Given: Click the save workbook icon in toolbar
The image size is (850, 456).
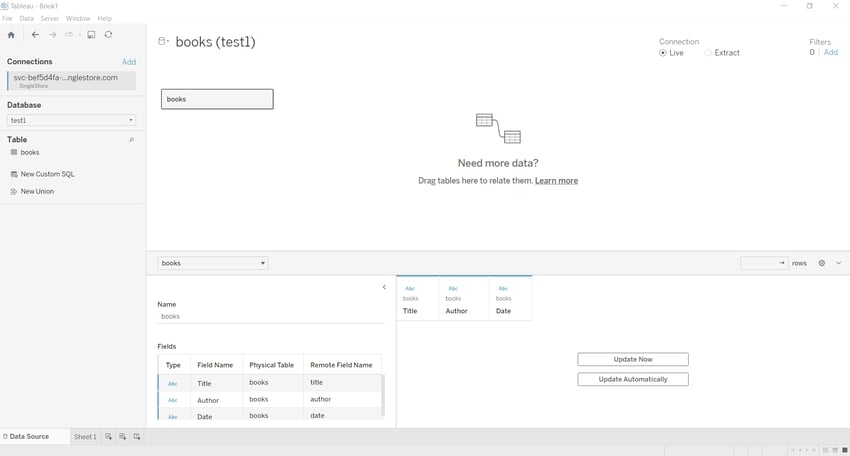Looking at the screenshot, I should click(91, 35).
